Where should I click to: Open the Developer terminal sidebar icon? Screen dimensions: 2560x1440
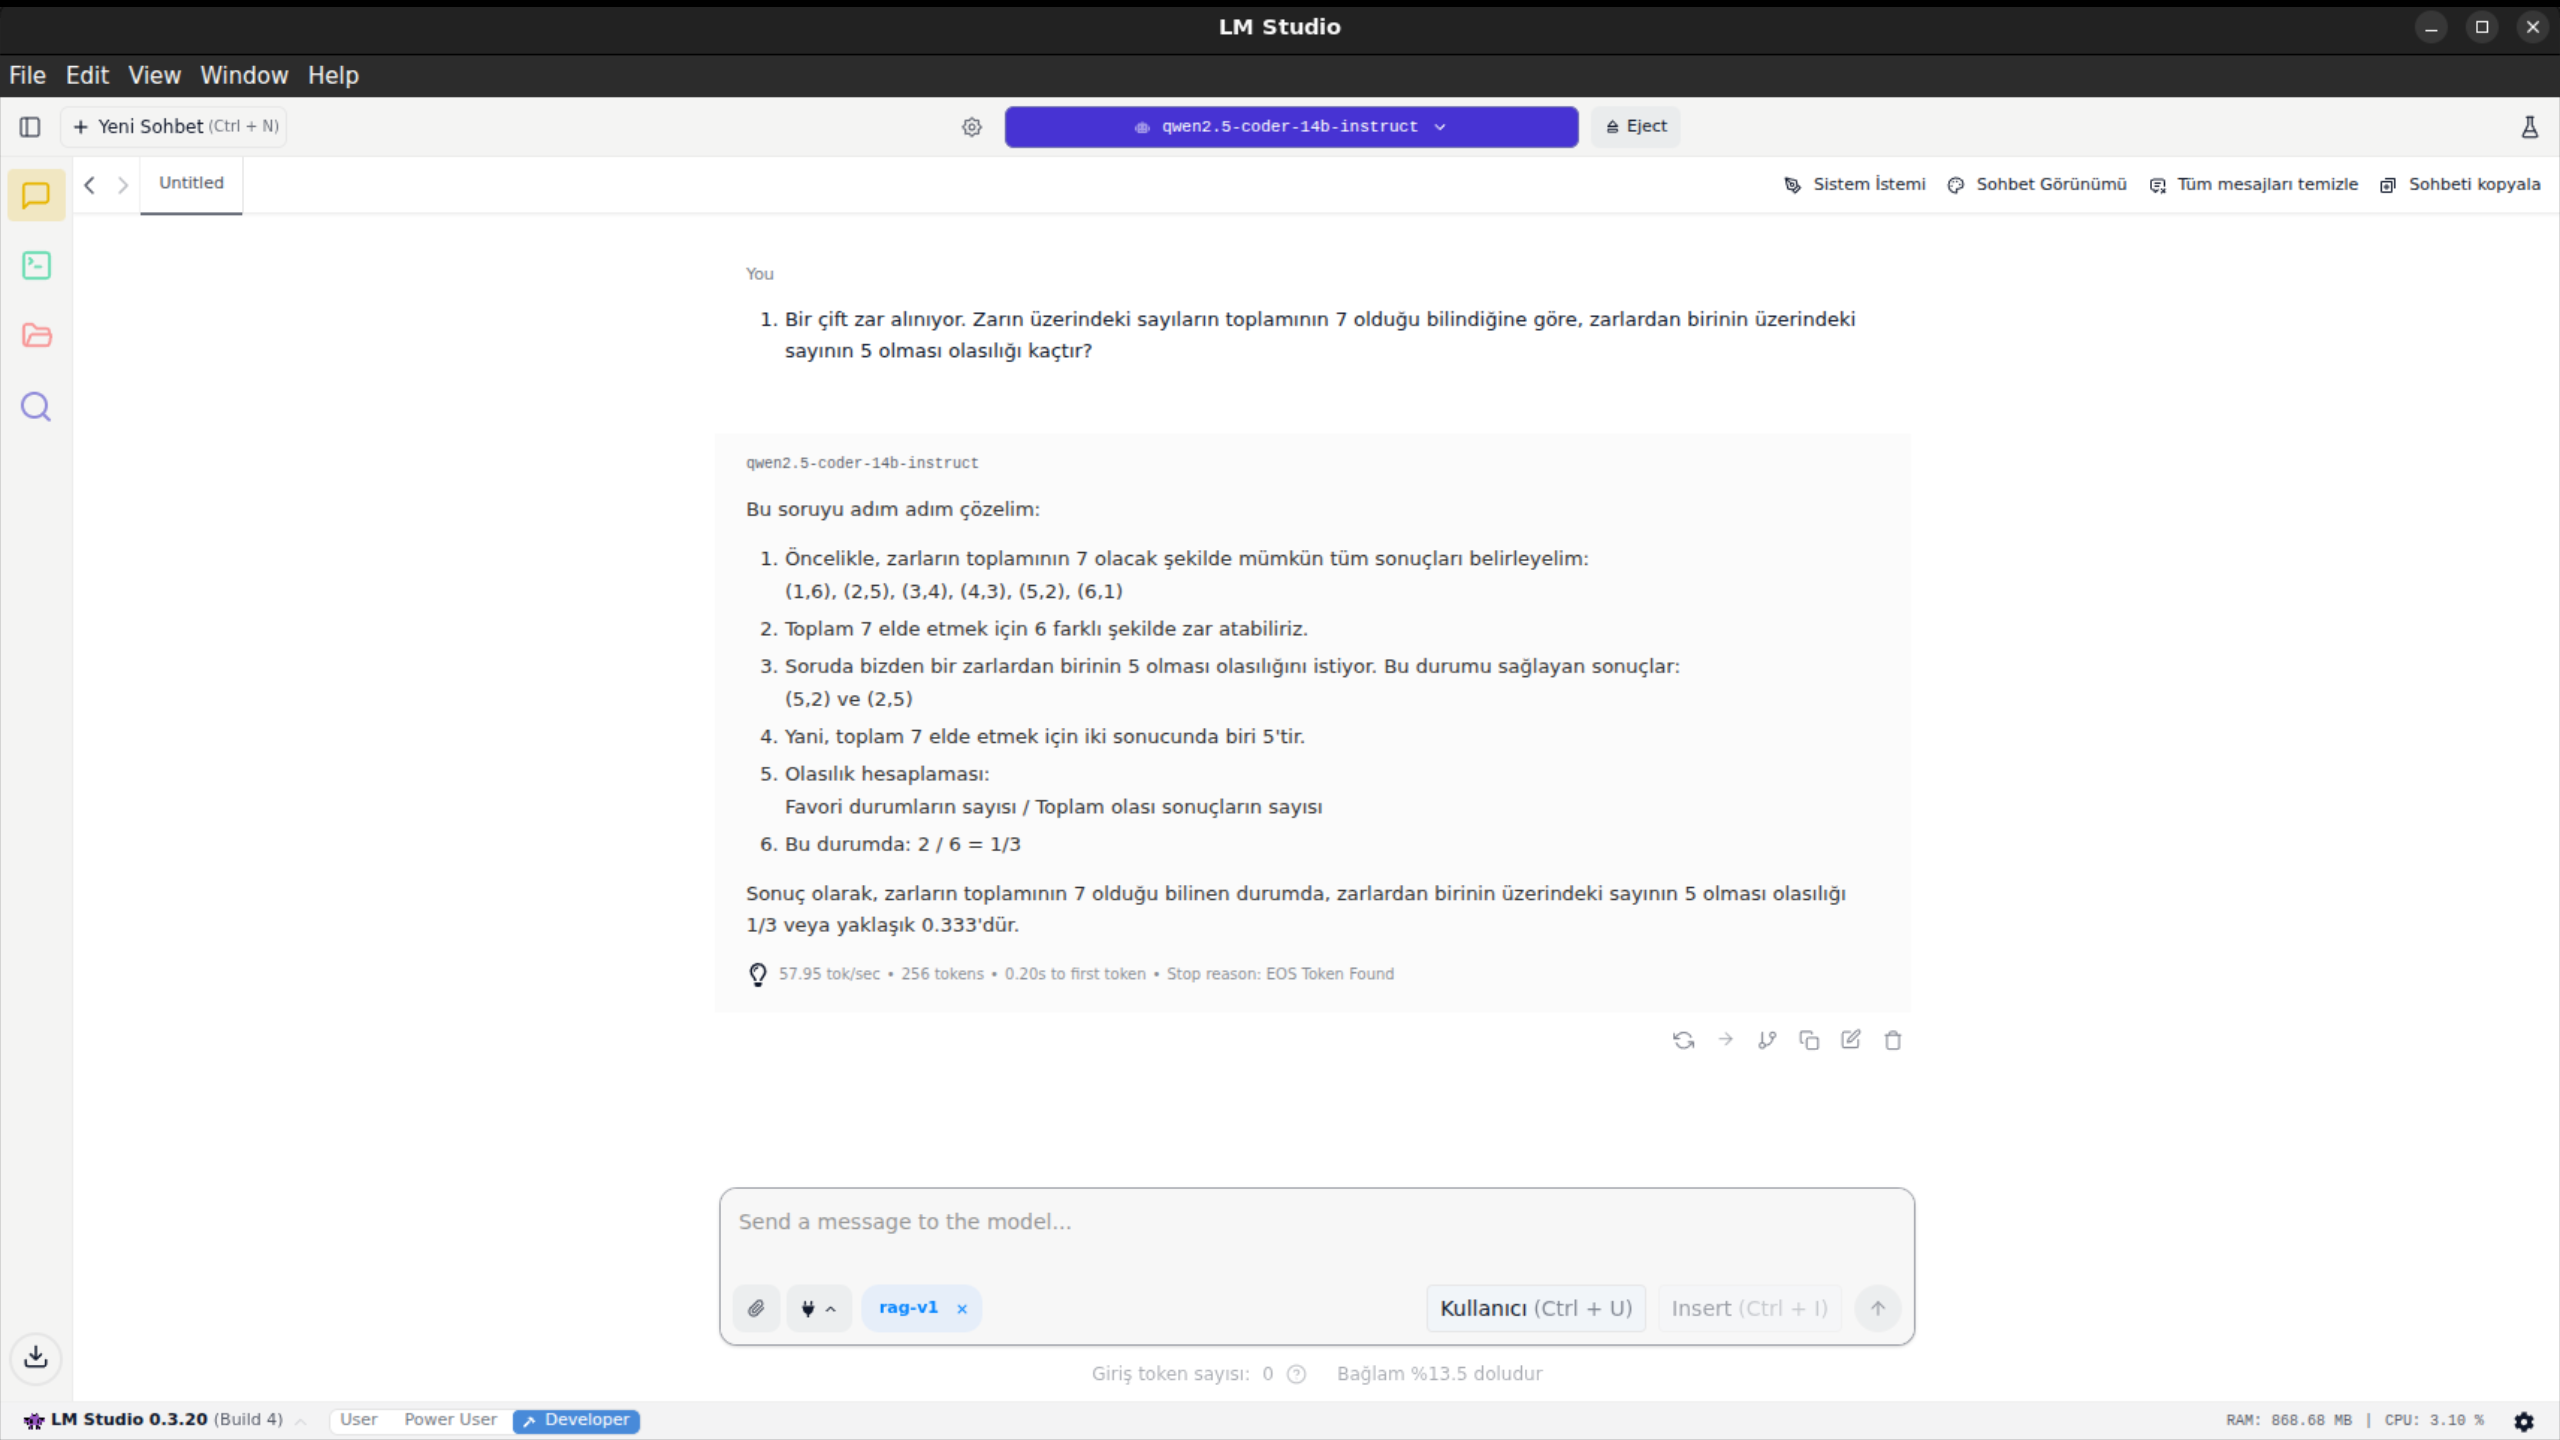tap(36, 265)
